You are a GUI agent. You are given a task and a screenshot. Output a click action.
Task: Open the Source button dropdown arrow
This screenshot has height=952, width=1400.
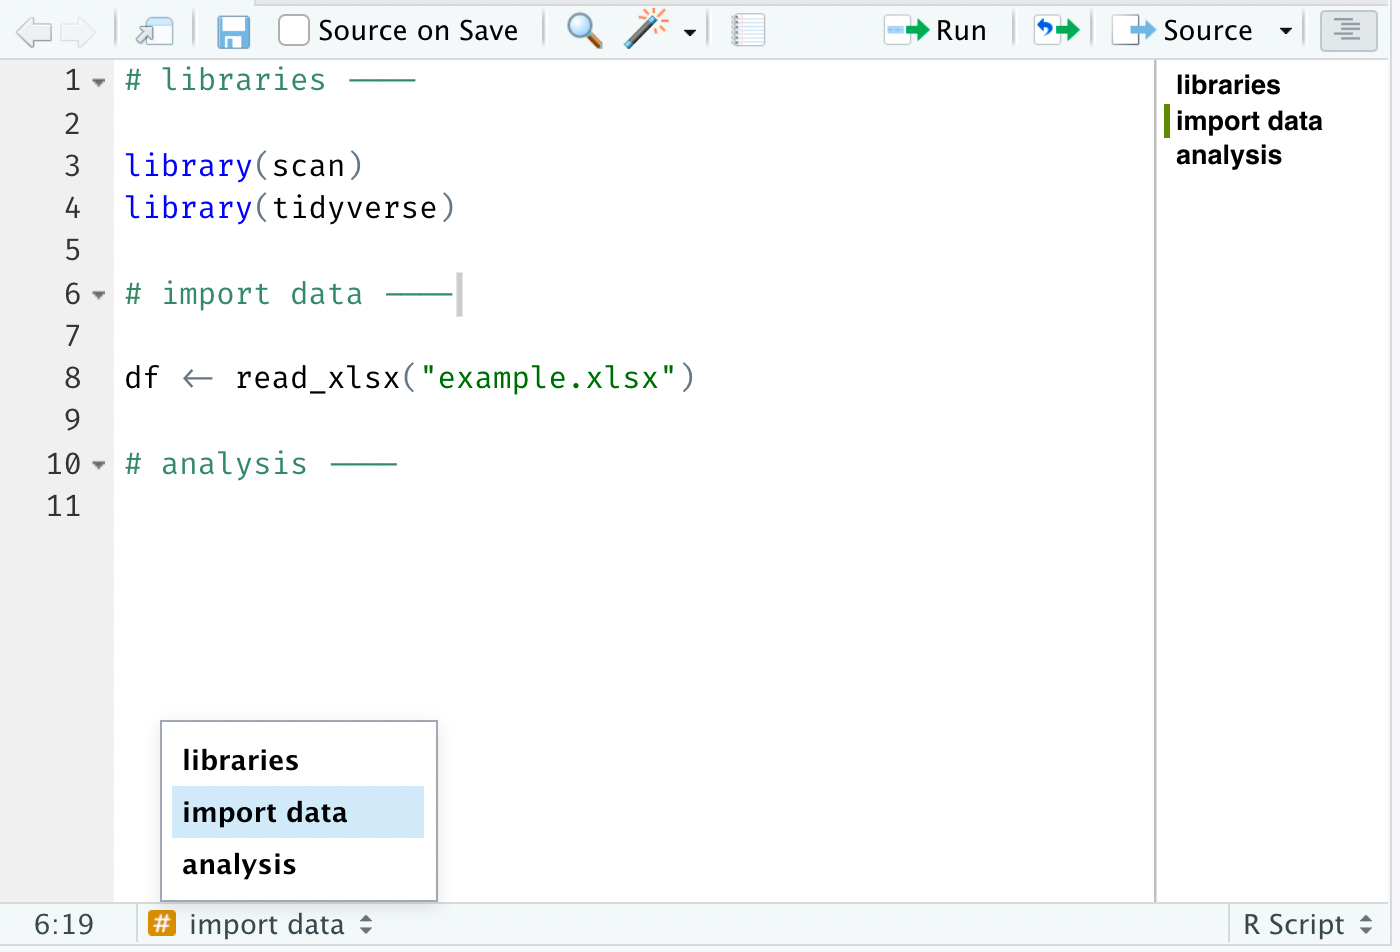click(x=1286, y=31)
